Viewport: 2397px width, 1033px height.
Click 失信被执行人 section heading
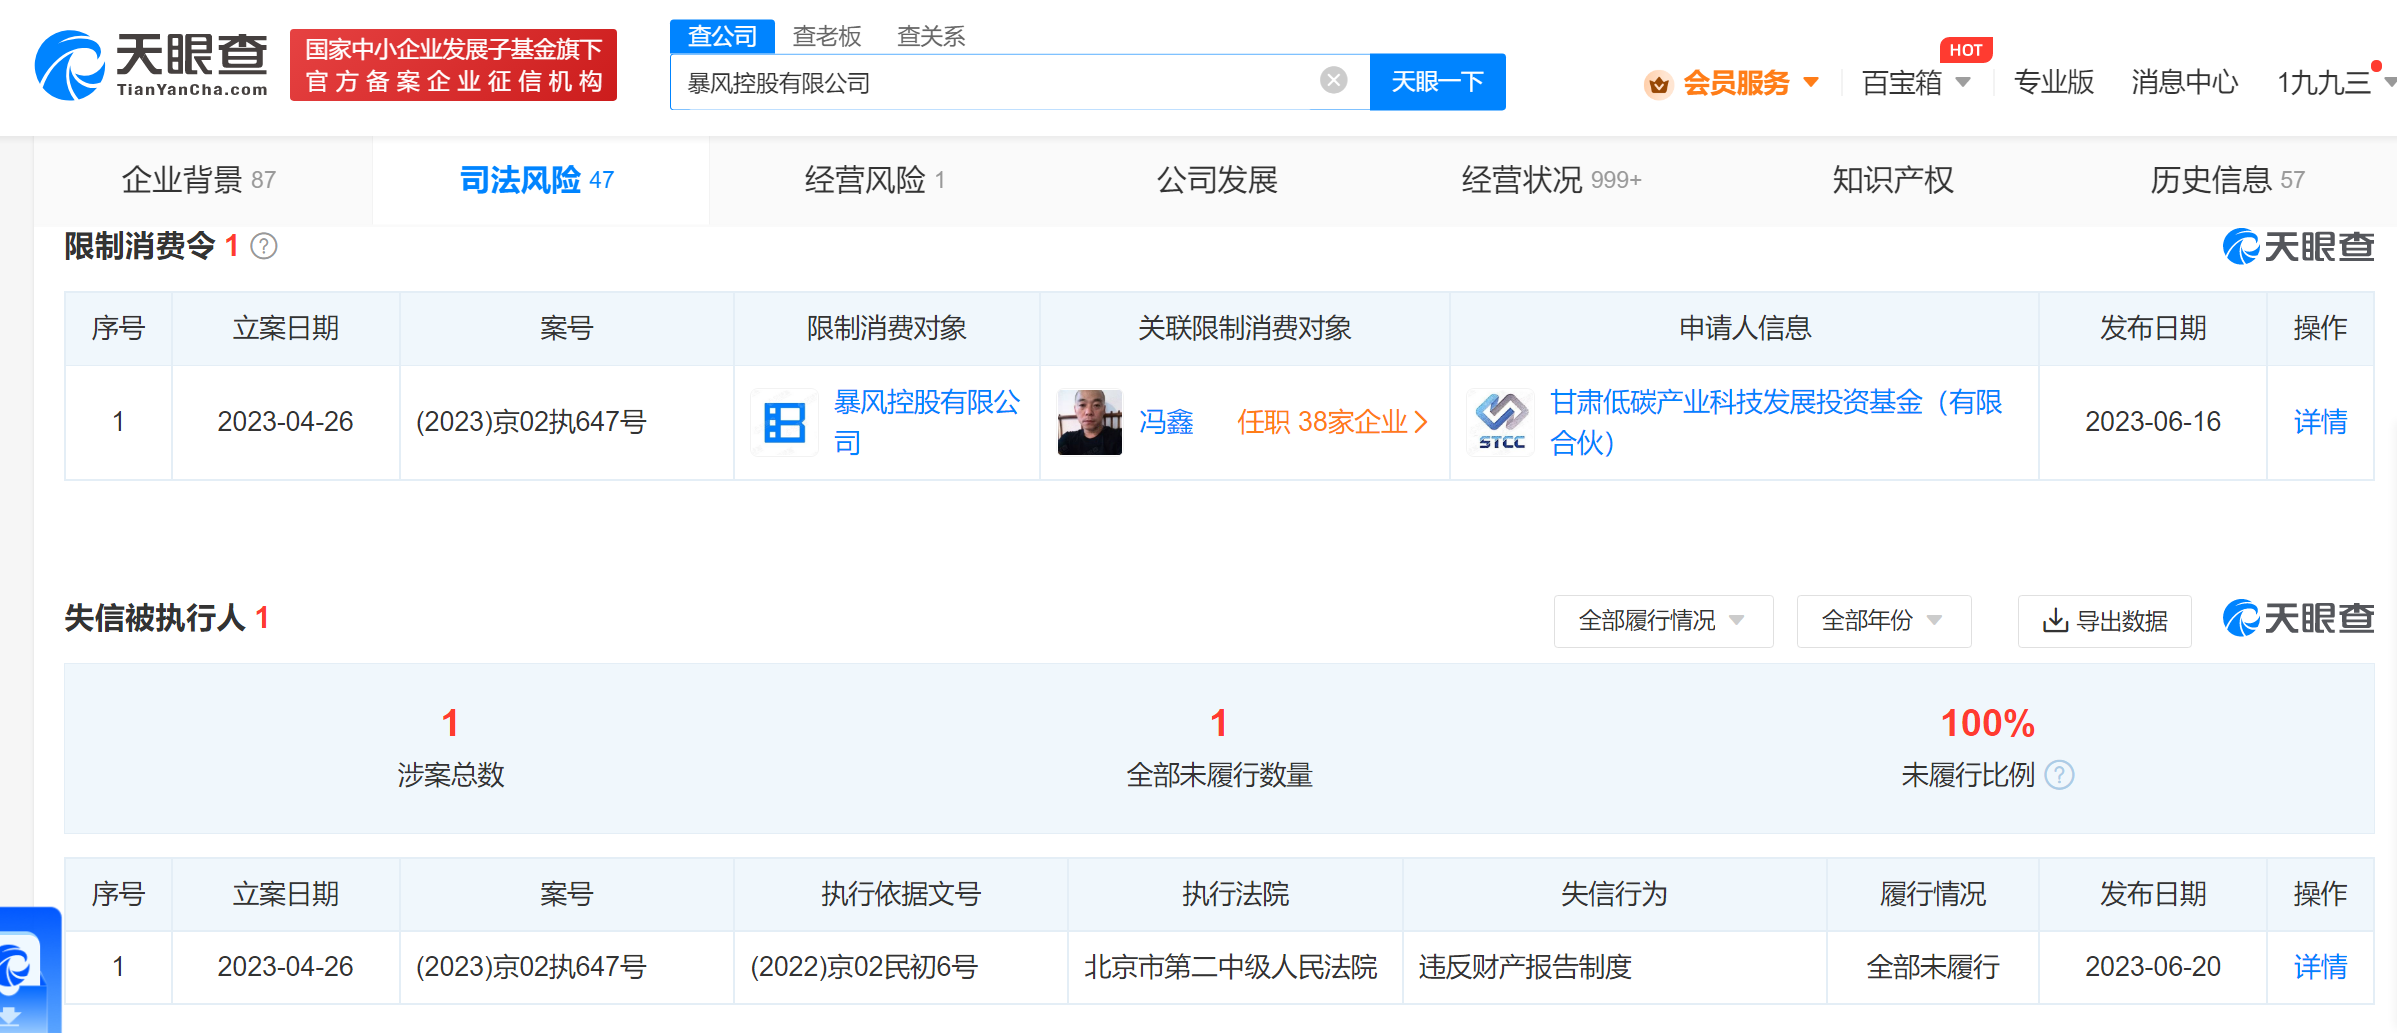tap(155, 618)
